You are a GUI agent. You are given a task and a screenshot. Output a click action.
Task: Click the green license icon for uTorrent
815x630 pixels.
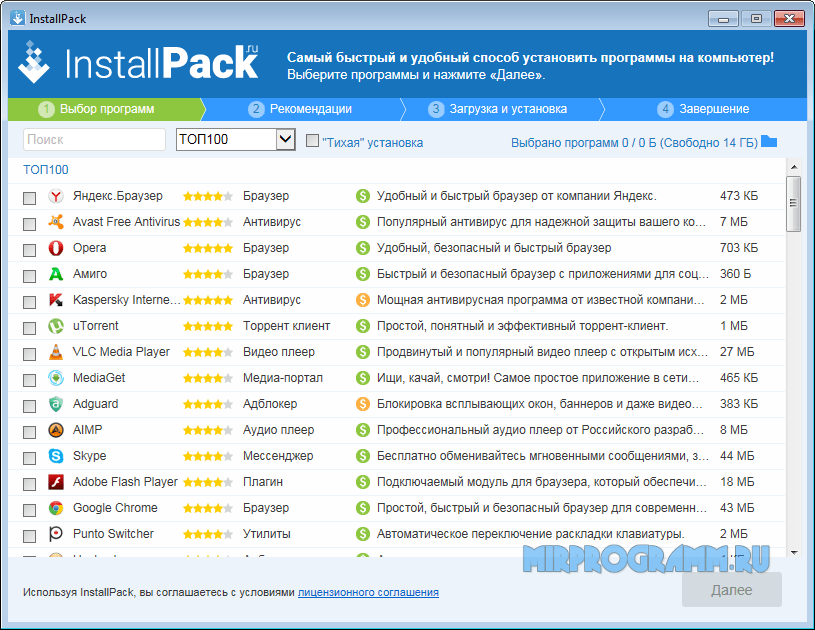(x=362, y=326)
